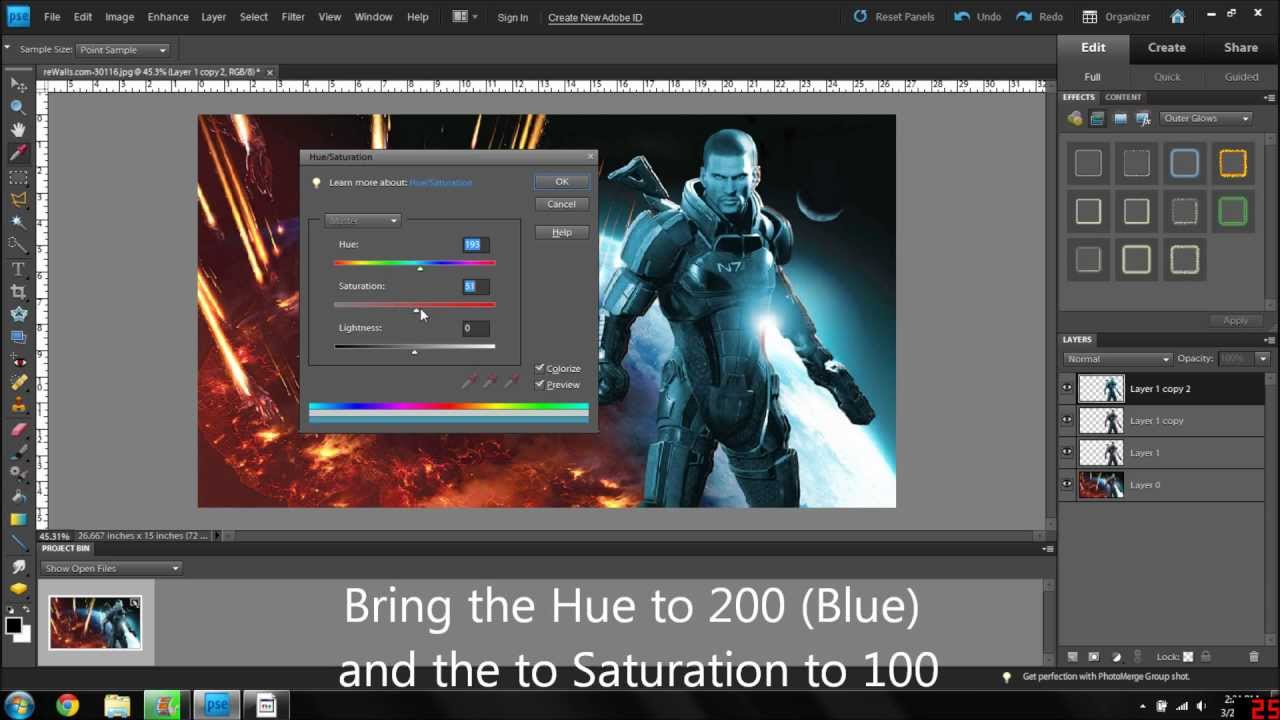The image size is (1280, 720).
Task: Select the Clone Stamp tool
Action: 18,406
